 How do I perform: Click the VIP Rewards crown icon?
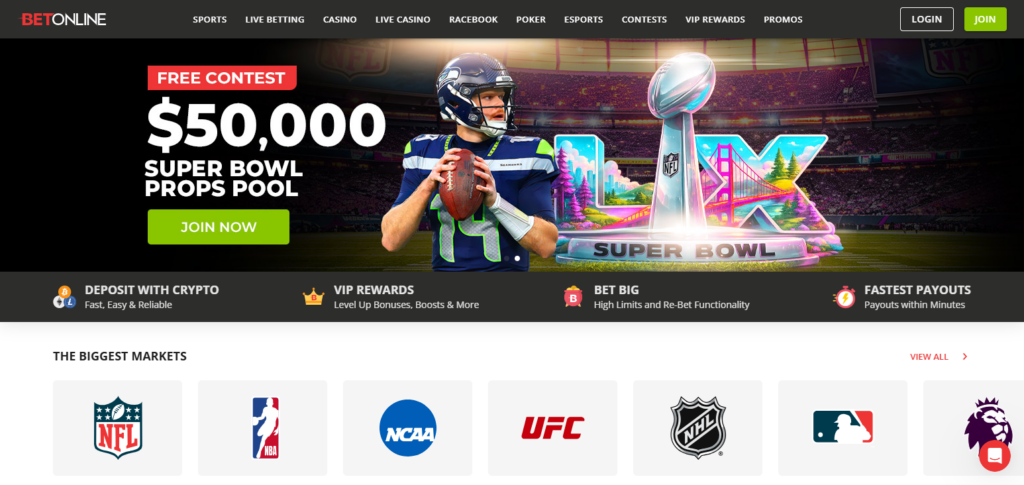pos(313,297)
